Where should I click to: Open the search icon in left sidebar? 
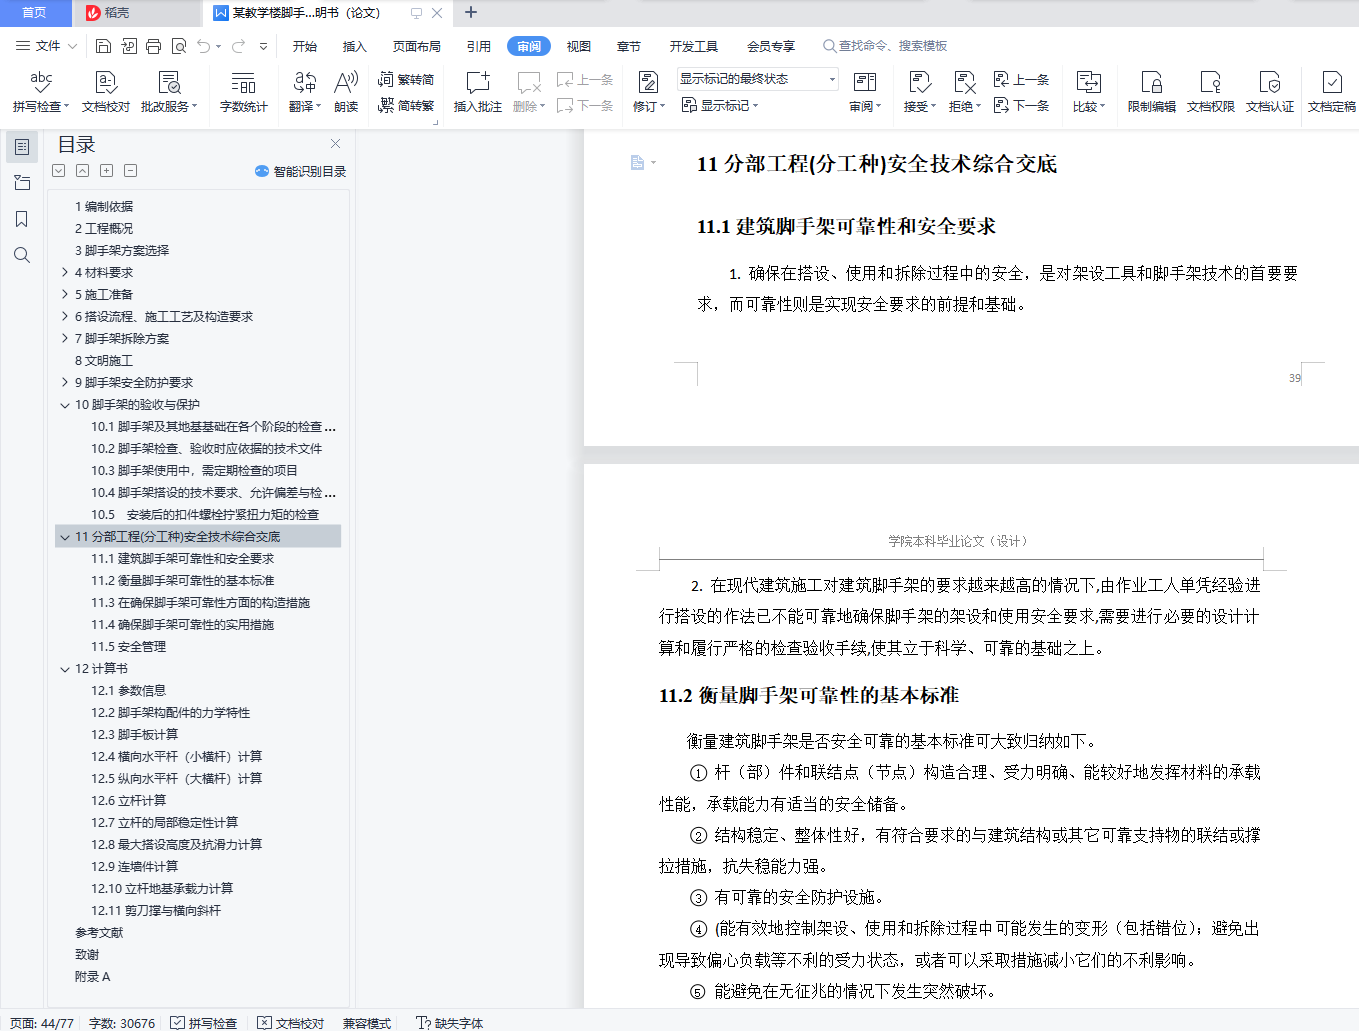22,255
